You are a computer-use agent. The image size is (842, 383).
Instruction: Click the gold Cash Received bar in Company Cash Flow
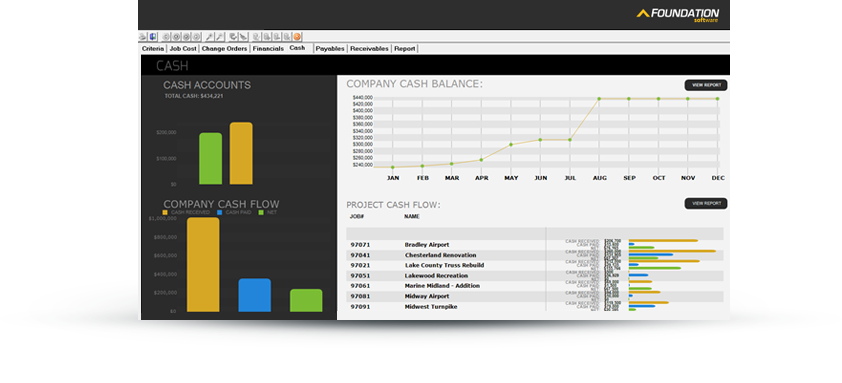coord(203,265)
